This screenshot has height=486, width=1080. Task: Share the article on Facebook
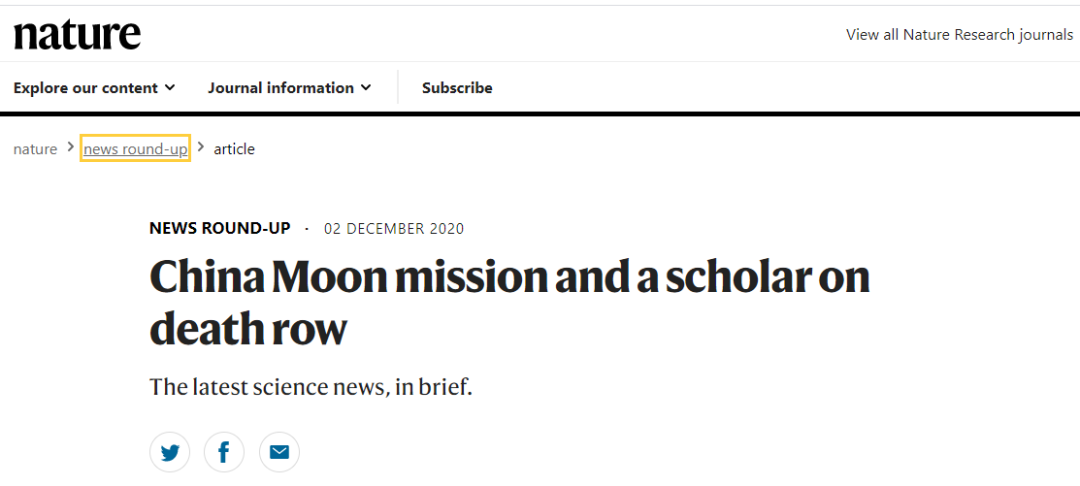tap(224, 453)
